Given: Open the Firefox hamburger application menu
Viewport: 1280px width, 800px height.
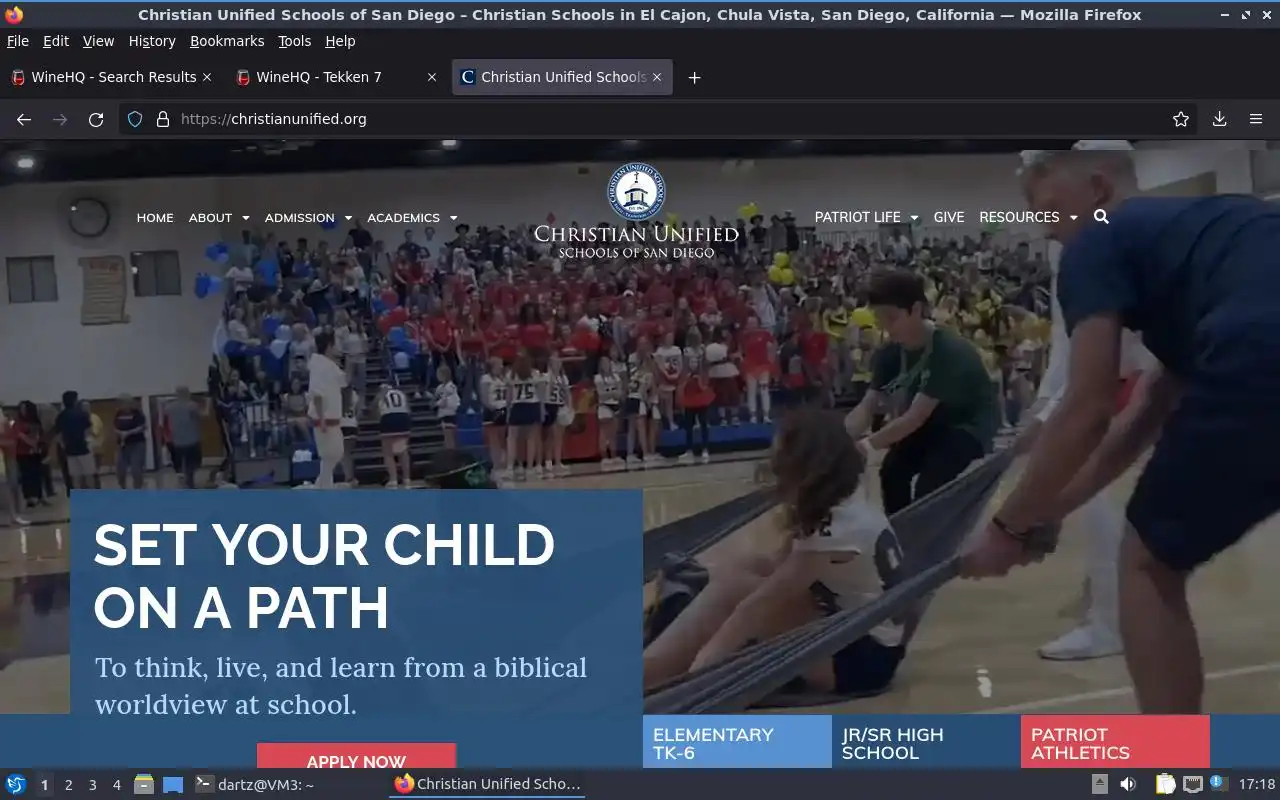Looking at the screenshot, I should point(1256,119).
